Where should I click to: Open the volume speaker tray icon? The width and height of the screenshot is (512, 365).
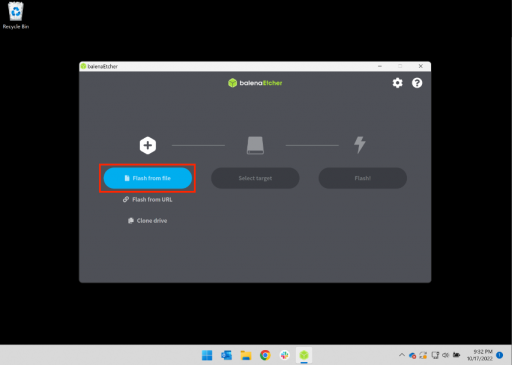[x=446, y=355]
